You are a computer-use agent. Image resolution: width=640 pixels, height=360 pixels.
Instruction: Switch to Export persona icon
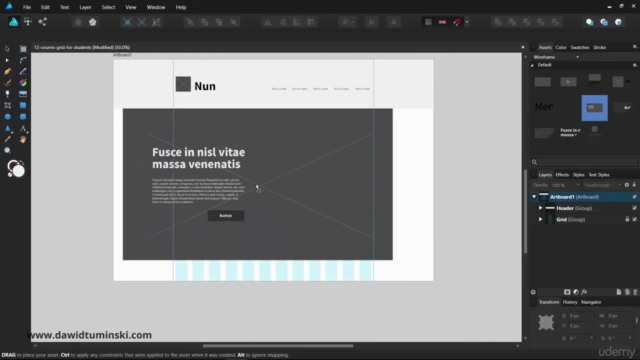click(42, 22)
